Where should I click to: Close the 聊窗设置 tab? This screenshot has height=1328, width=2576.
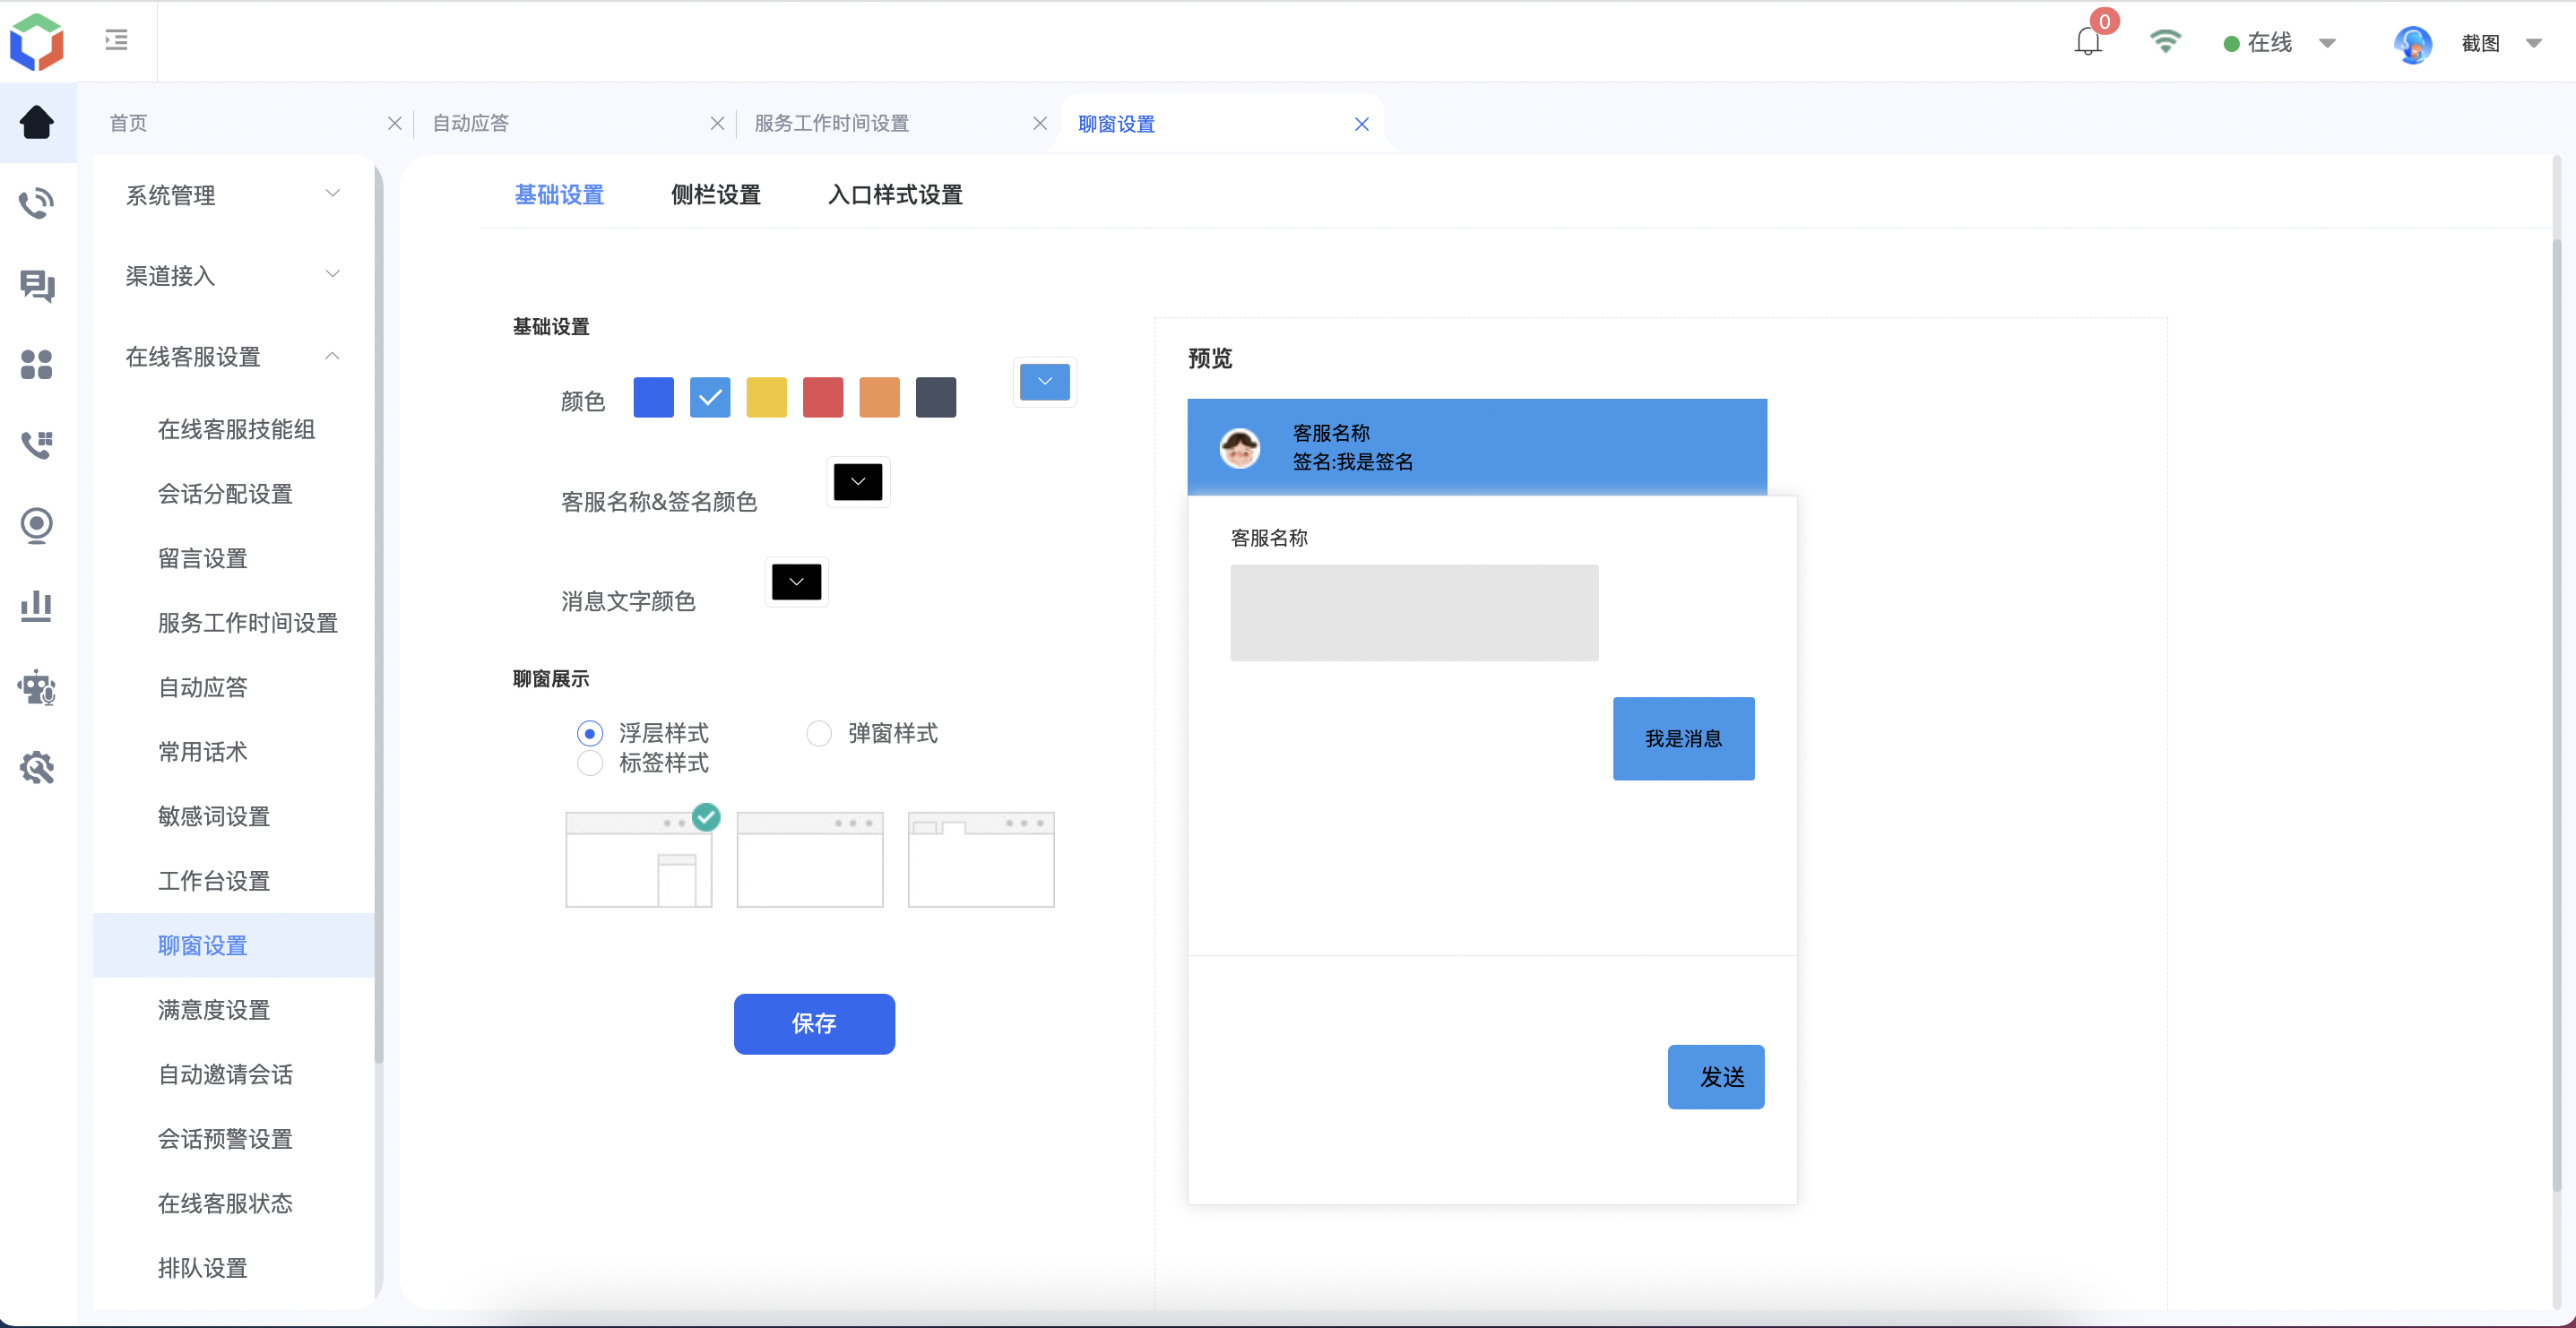click(x=1362, y=124)
